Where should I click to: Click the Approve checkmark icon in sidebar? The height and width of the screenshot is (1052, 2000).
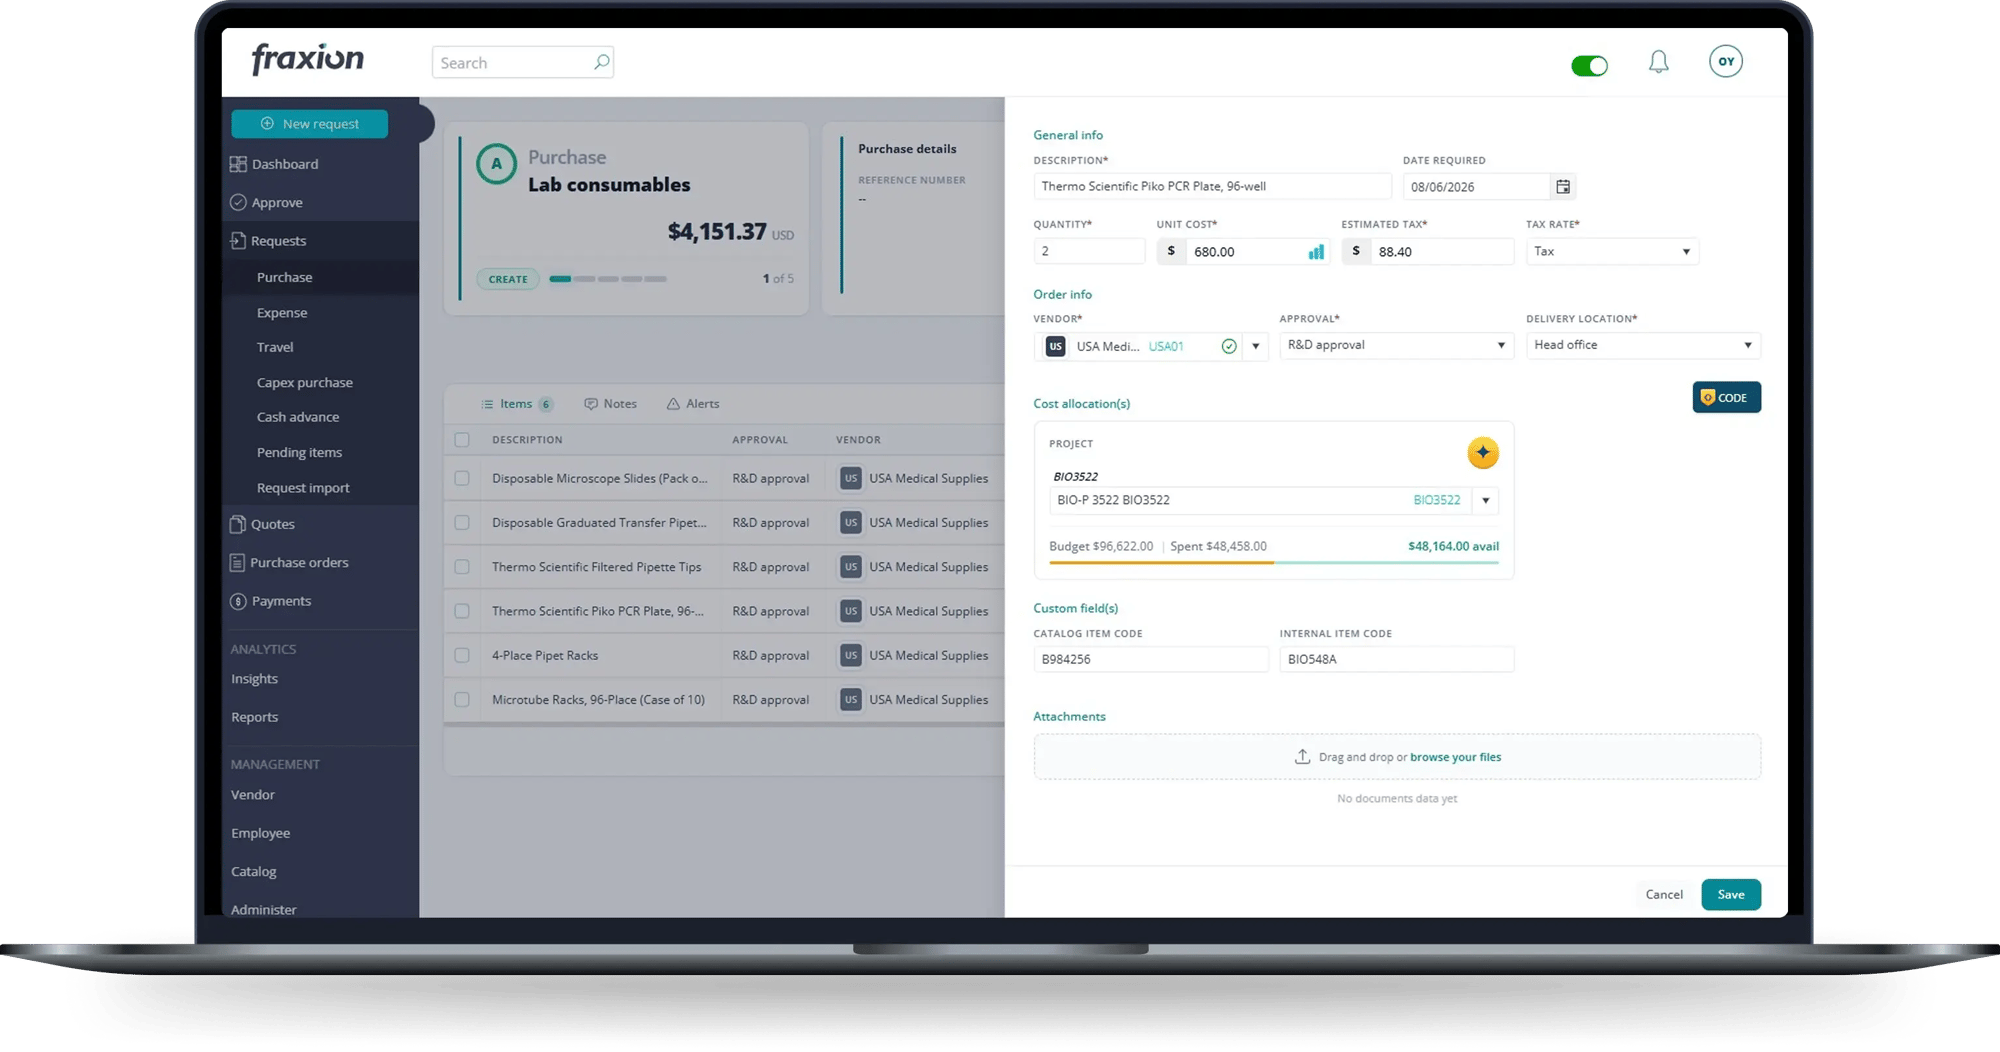click(238, 202)
